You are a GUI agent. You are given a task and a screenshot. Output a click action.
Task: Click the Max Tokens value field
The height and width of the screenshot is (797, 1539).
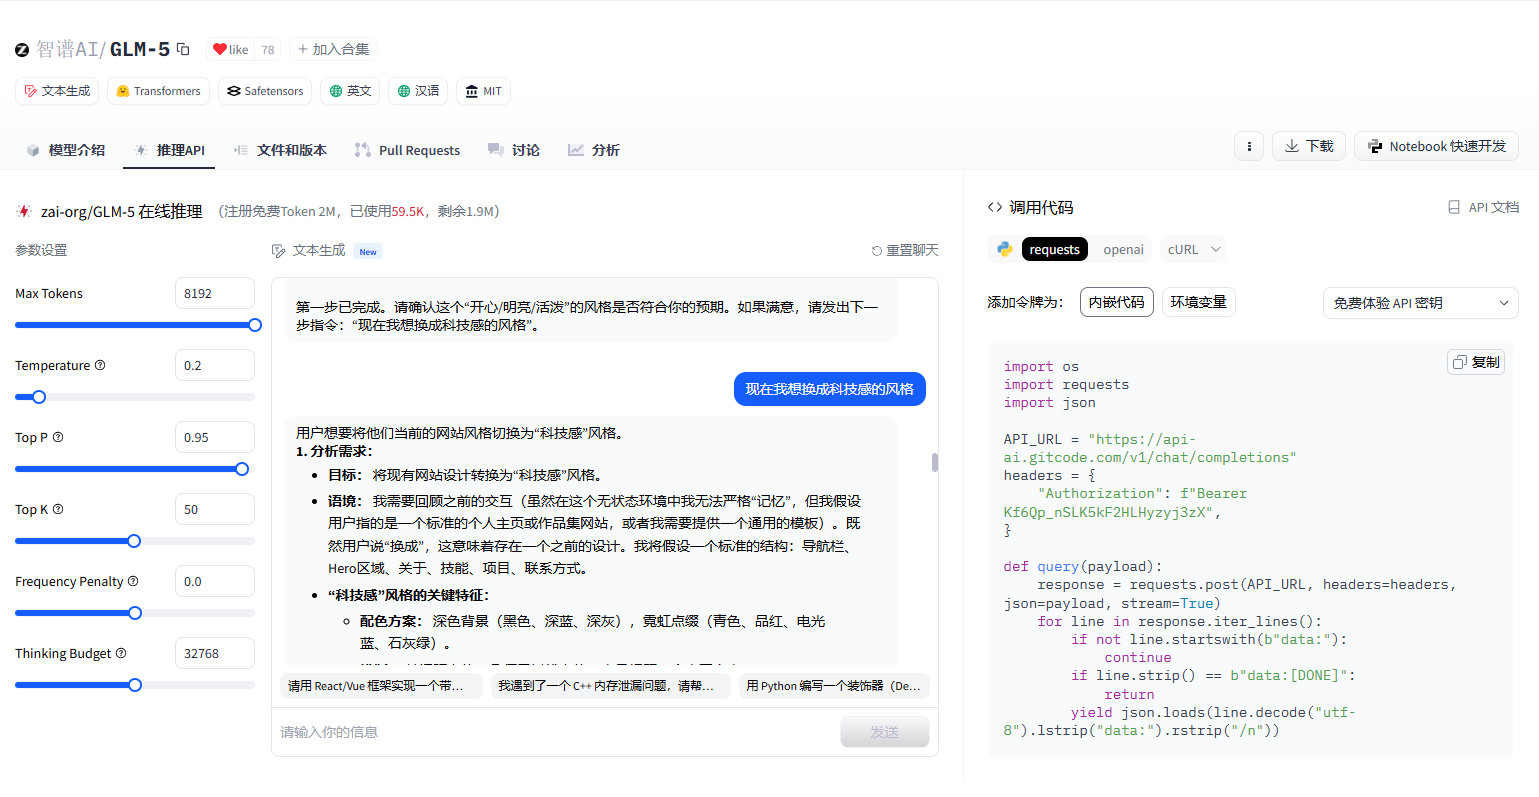(x=215, y=293)
